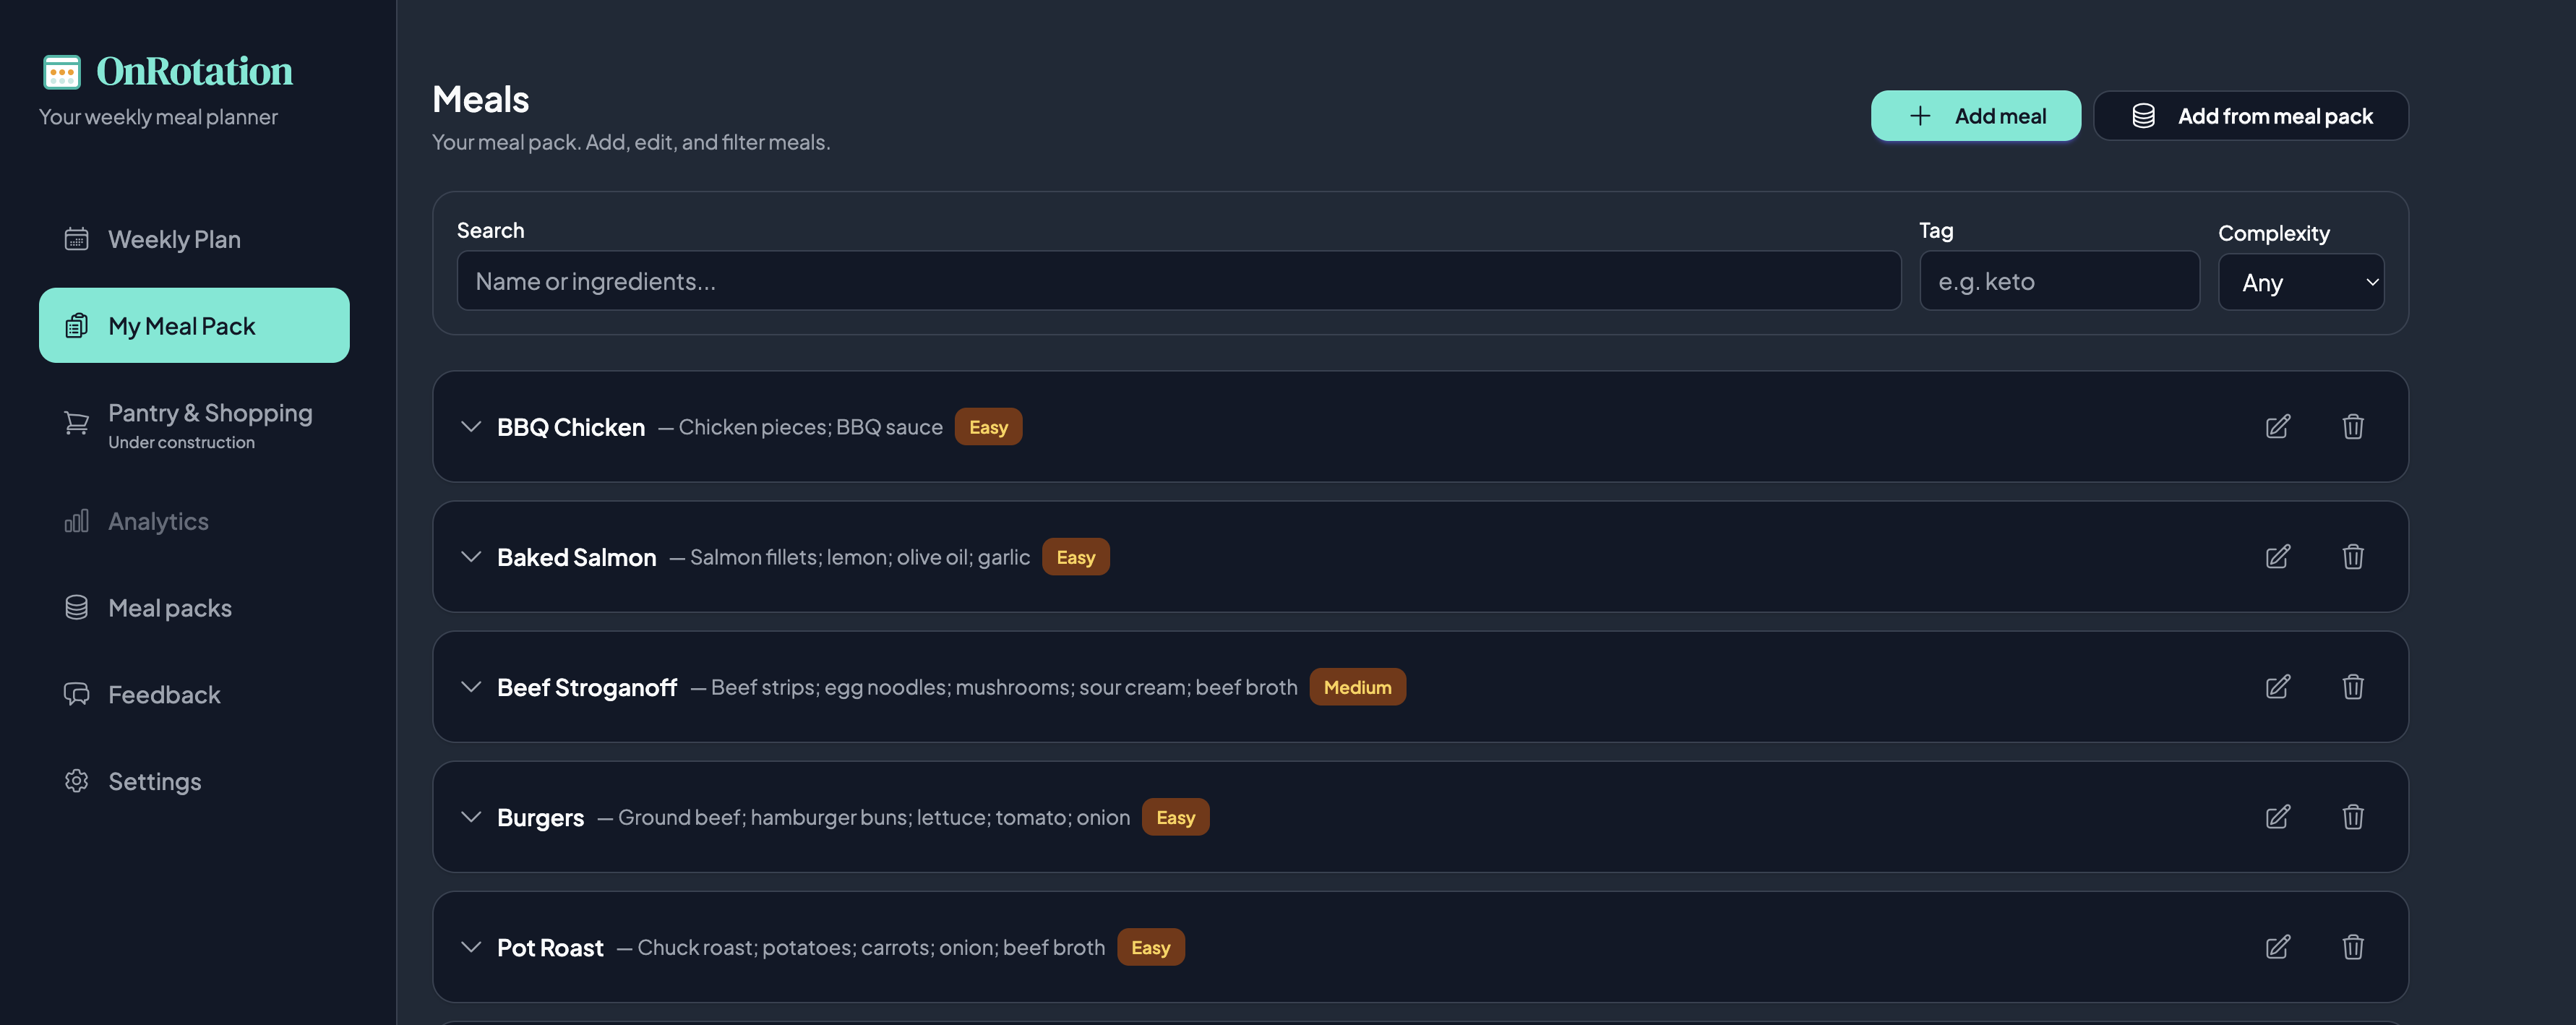This screenshot has height=1025, width=2576.
Task: Expand the Beef Stroganoff entry
Action: 470,687
